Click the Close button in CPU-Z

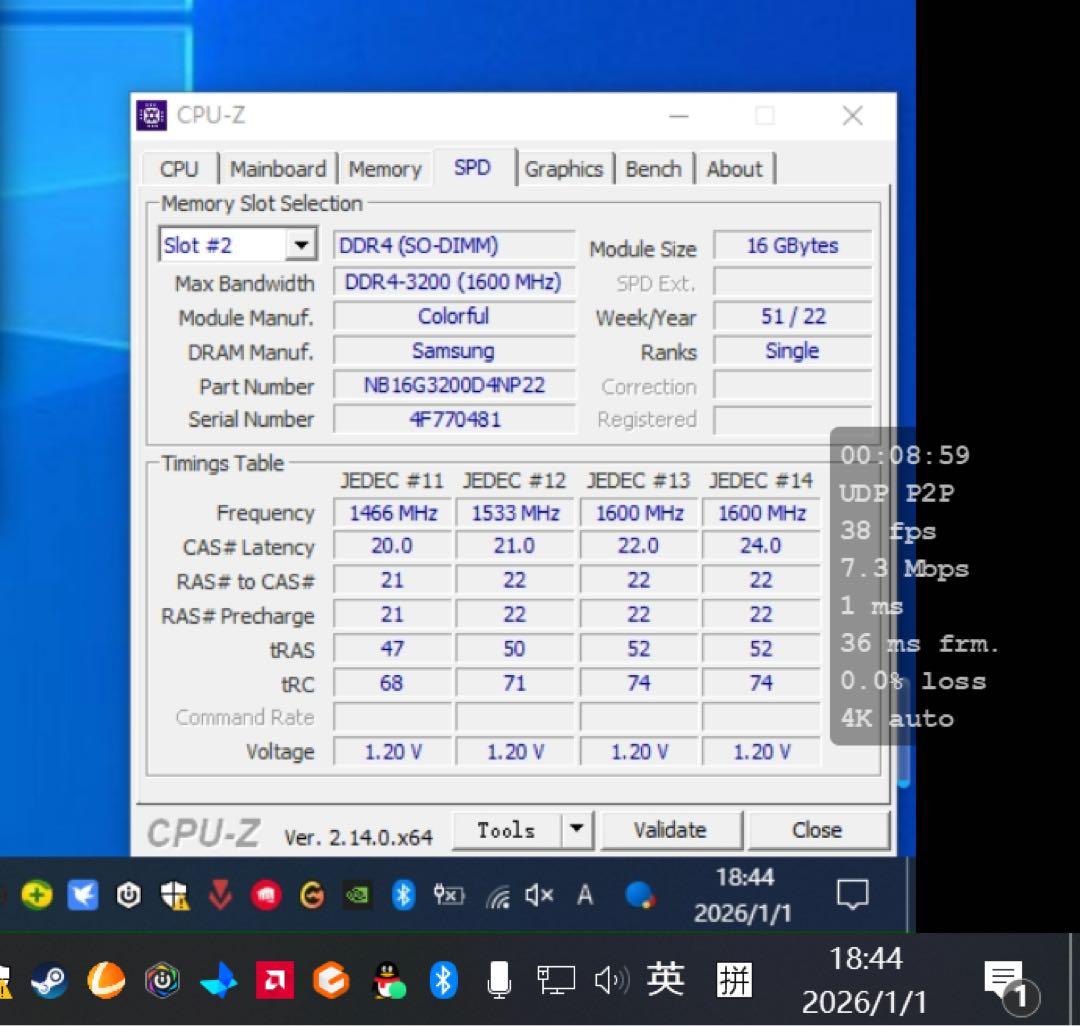[x=819, y=829]
